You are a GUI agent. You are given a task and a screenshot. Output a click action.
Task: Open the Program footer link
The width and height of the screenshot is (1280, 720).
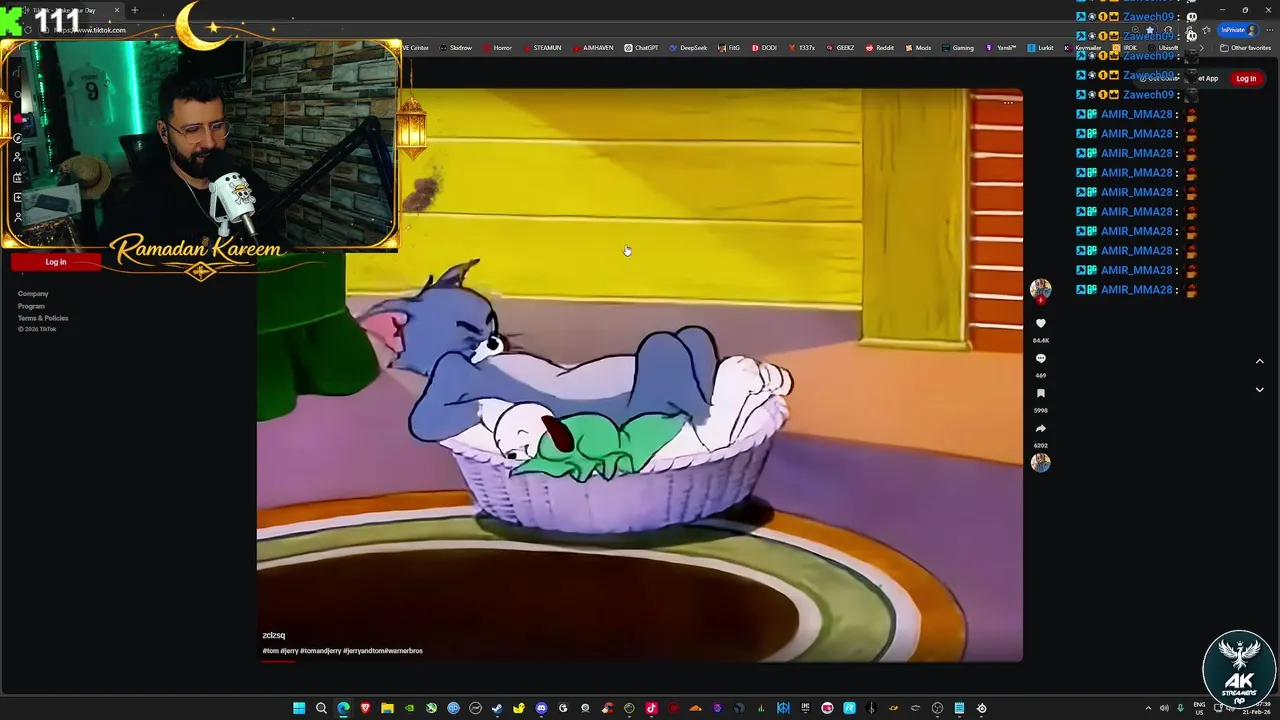31,306
